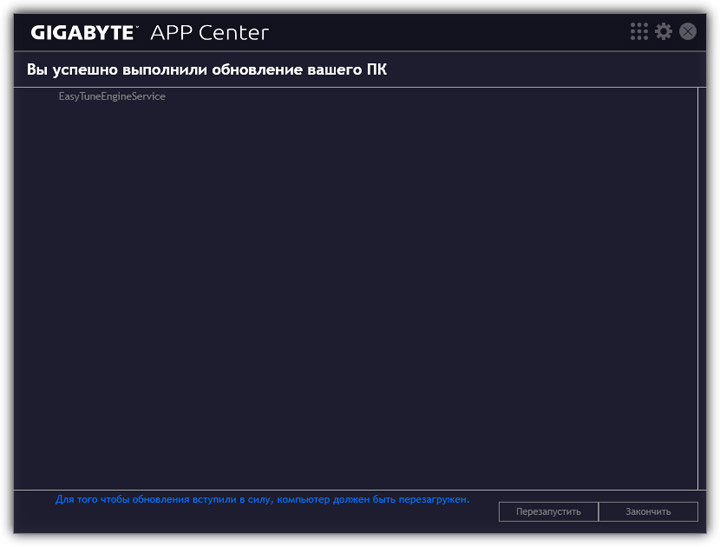Click the blue reboot required message
This screenshot has height=547, width=720.
(262, 500)
